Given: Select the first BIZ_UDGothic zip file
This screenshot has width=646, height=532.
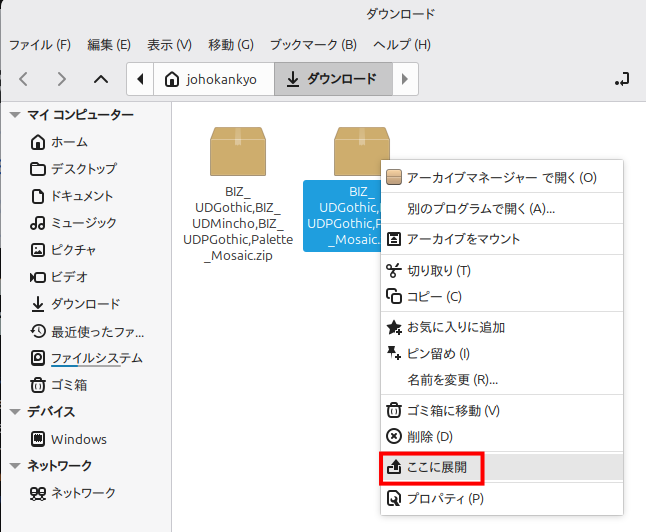Looking at the screenshot, I should [x=237, y=196].
